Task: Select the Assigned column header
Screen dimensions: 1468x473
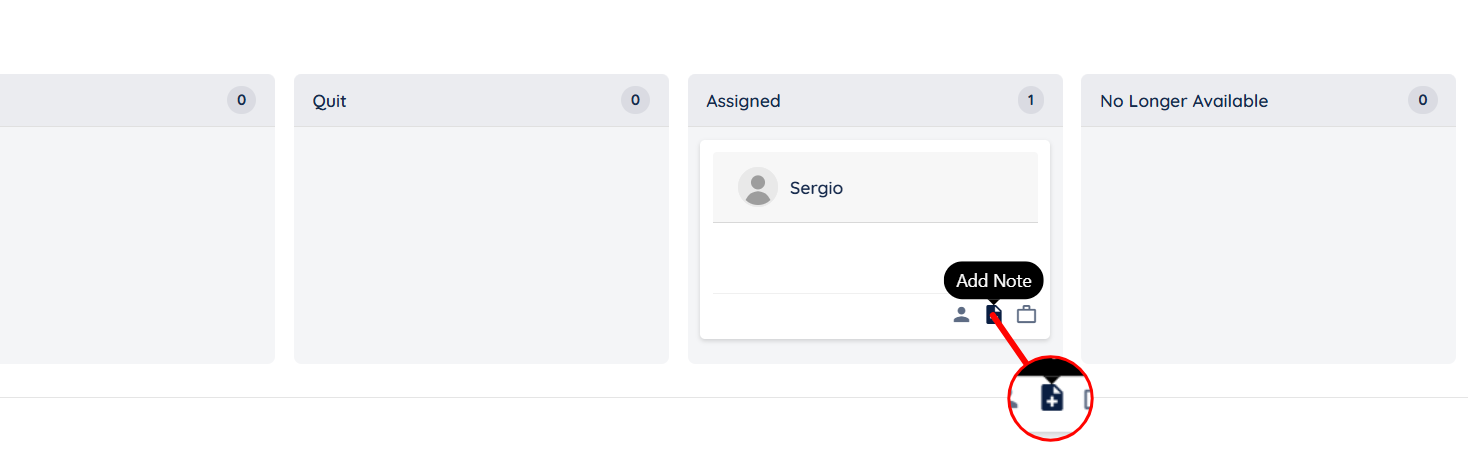Action: tap(743, 101)
